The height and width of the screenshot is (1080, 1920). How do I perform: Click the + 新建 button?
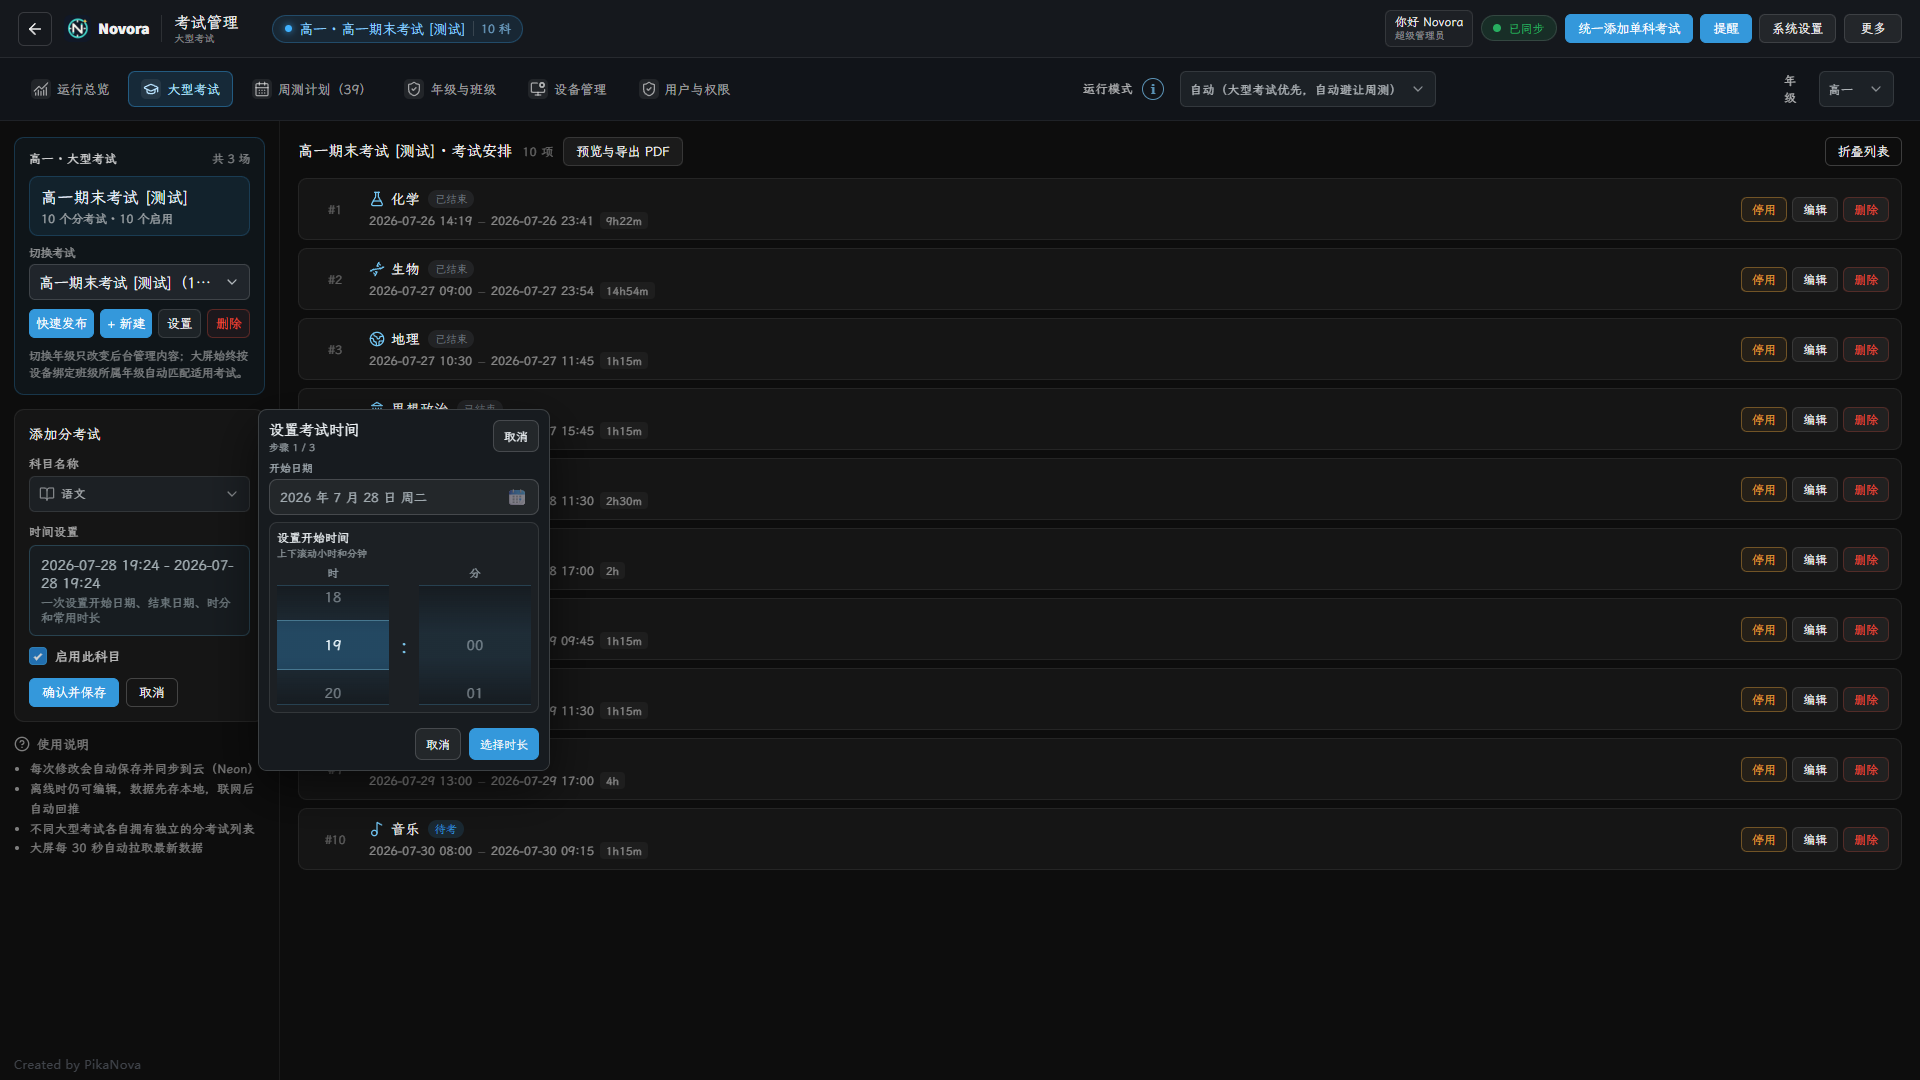(x=126, y=323)
